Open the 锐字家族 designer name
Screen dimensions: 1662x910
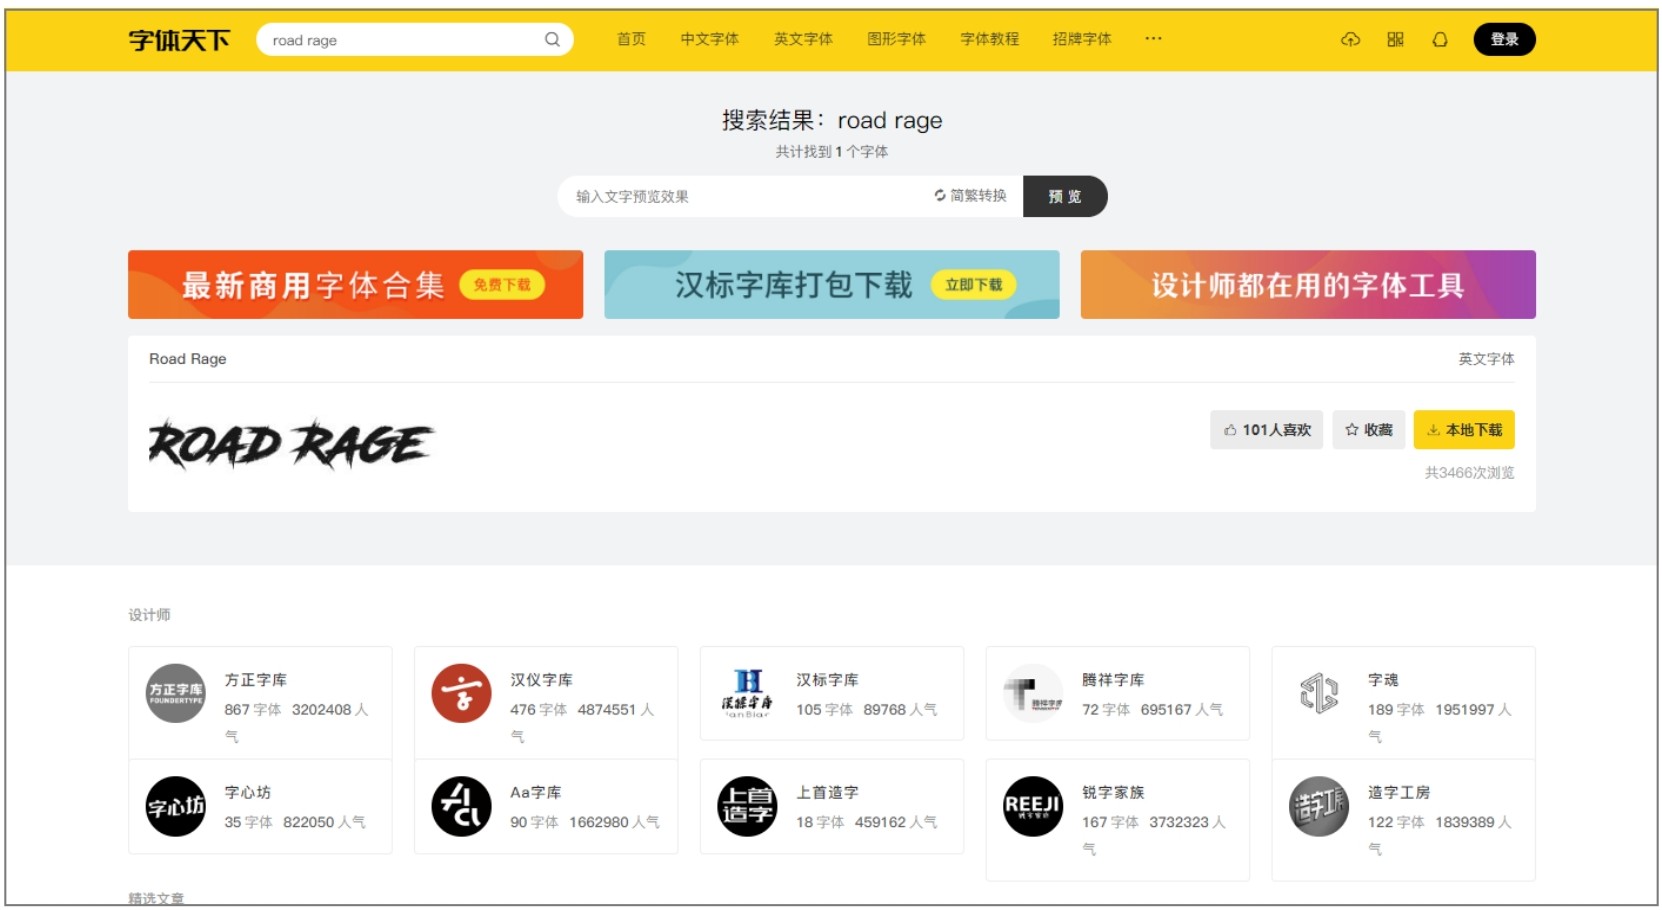pyautogui.click(x=1114, y=792)
